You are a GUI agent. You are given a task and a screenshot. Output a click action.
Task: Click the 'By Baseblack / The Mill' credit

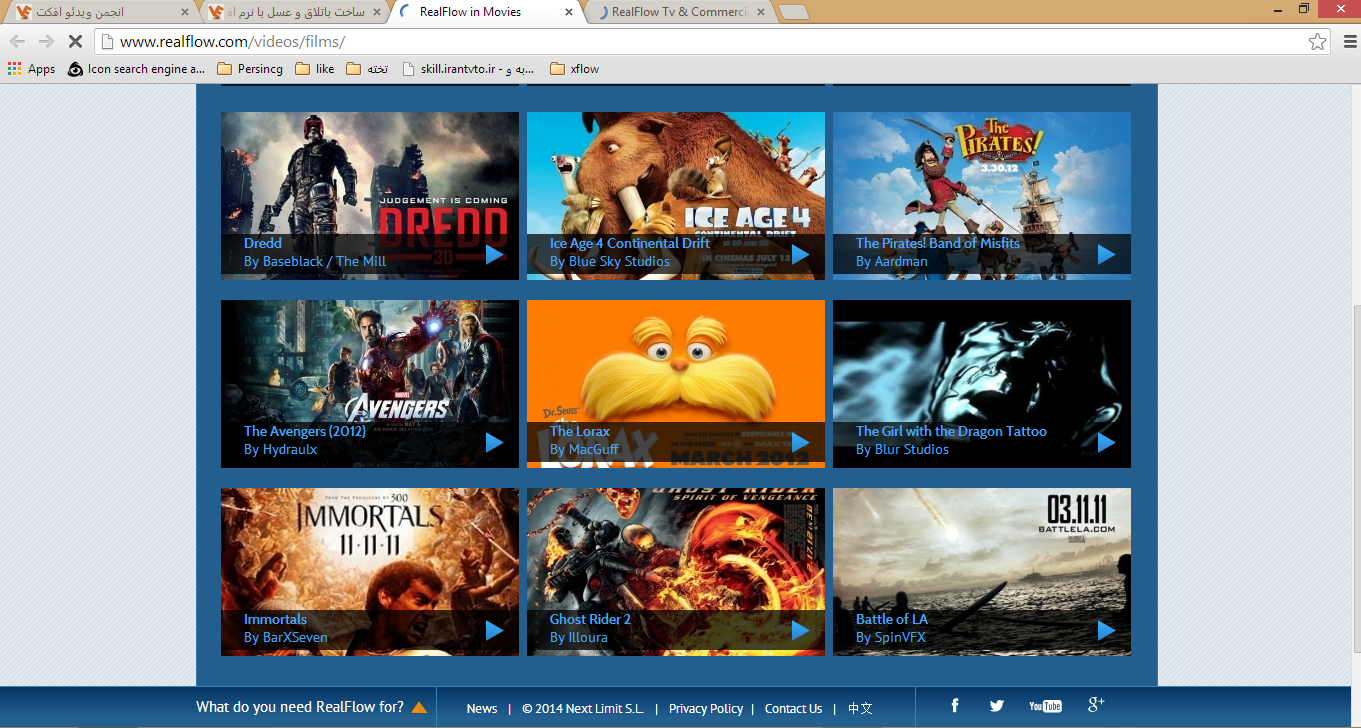tap(315, 261)
